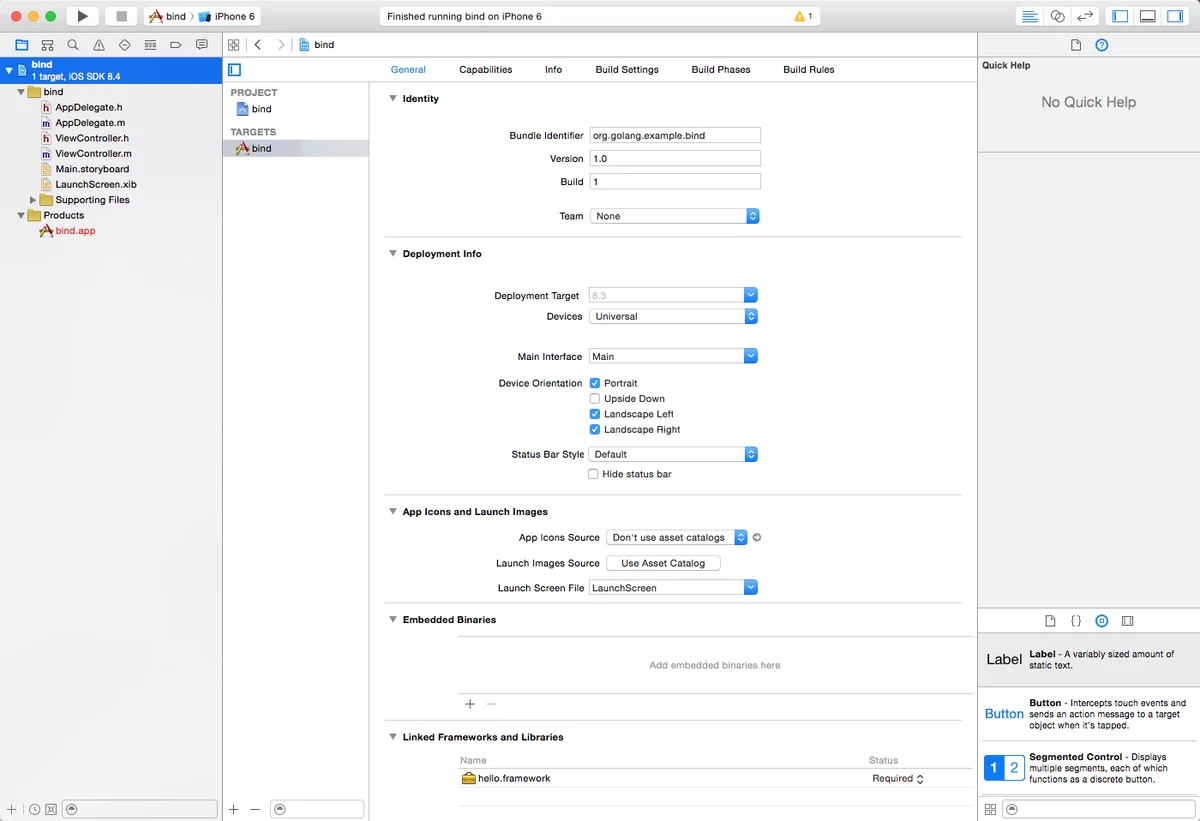Open the Devices dropdown
Image resolution: width=1200 pixels, height=821 pixels.
pos(673,316)
